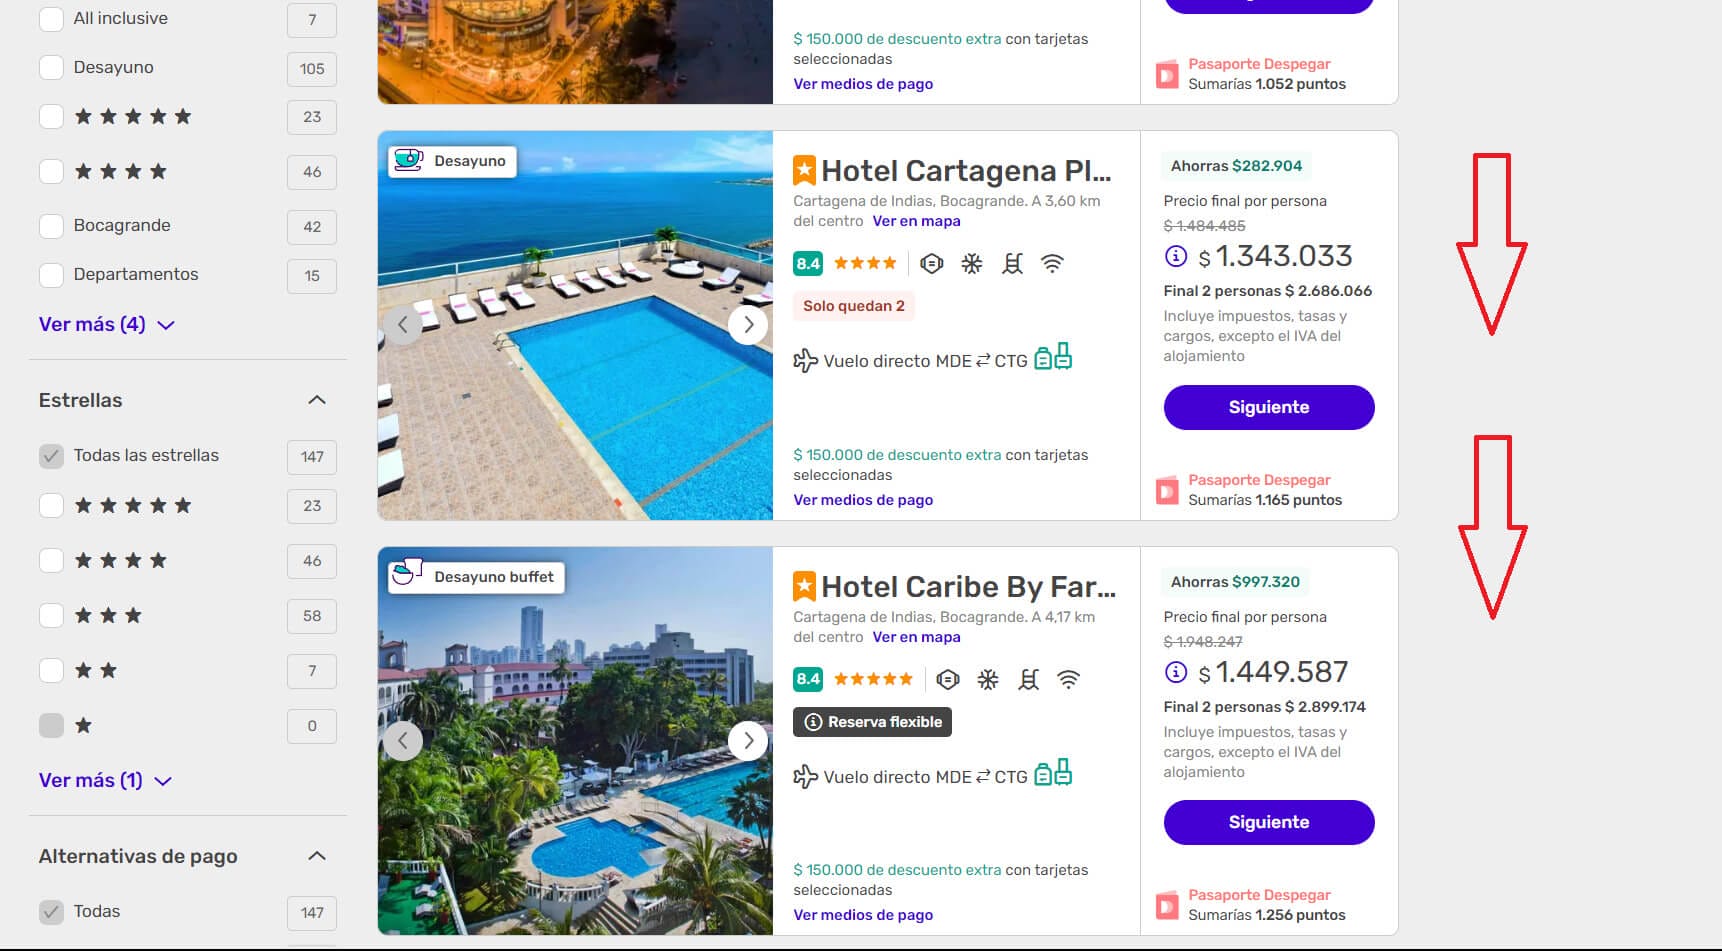Open Ver medios de pago under Hotel Cartagena

(x=863, y=500)
